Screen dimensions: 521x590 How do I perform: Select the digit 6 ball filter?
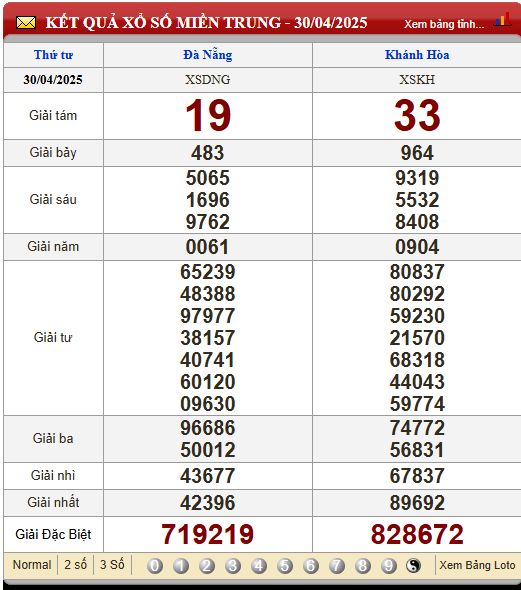[x=311, y=566]
